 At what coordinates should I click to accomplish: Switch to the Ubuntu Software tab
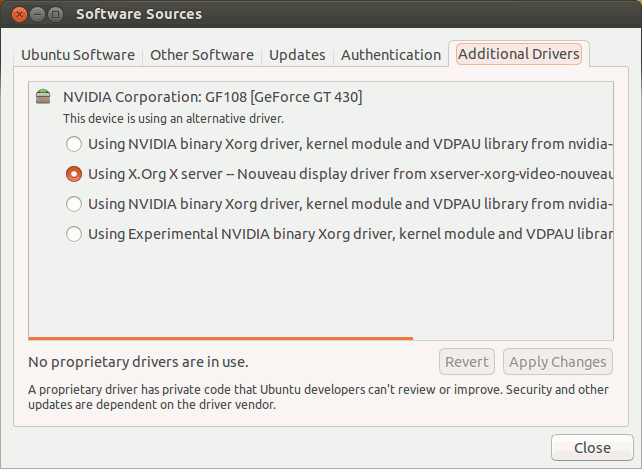[x=80, y=55]
